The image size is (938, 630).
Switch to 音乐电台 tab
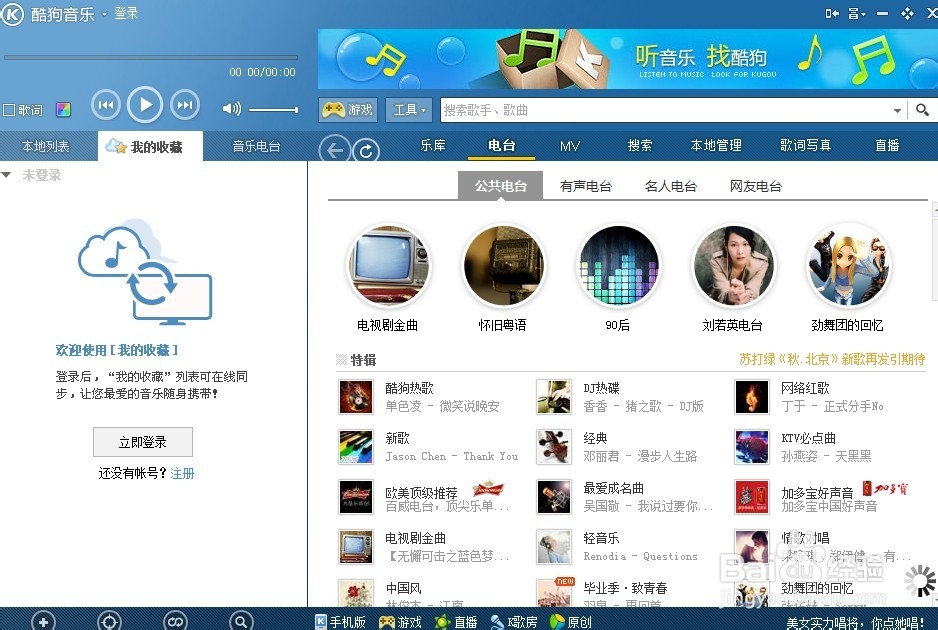click(256, 146)
